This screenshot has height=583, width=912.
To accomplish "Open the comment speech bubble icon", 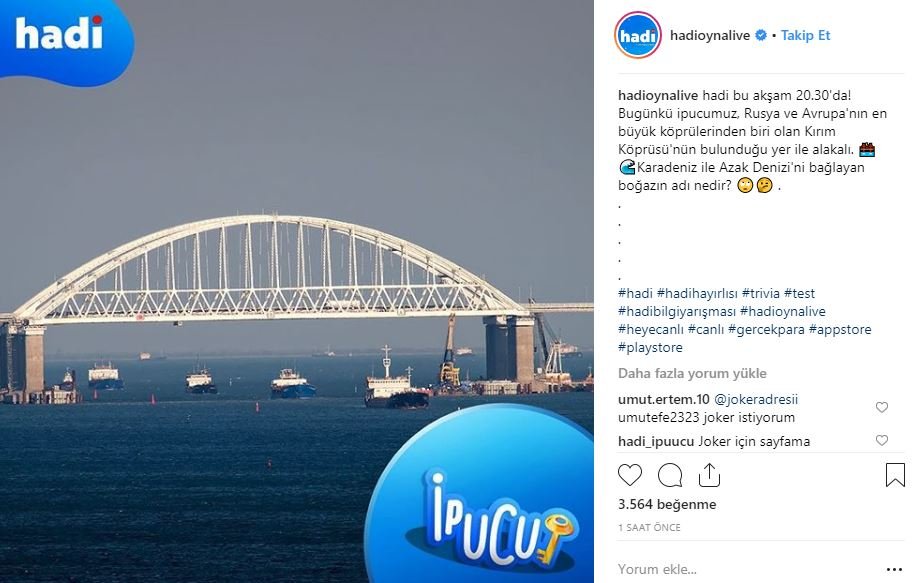I will click(669, 475).
